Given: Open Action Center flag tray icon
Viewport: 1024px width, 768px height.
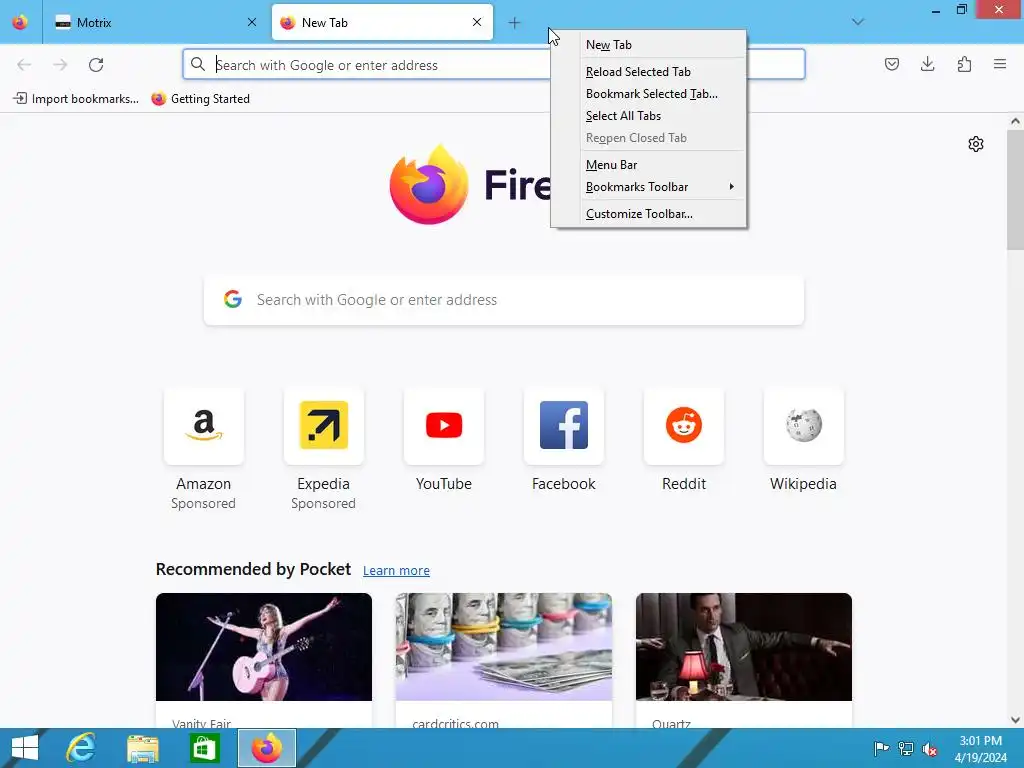Looking at the screenshot, I should (x=881, y=748).
